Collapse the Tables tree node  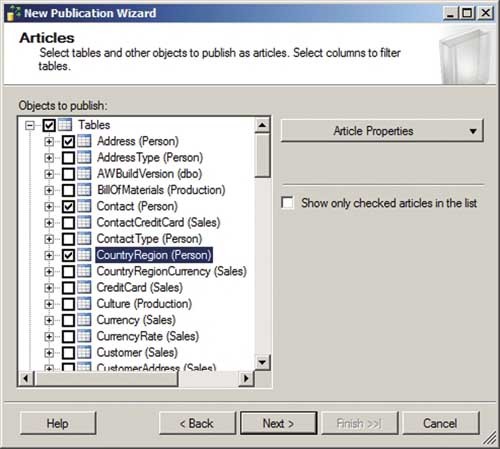click(x=30, y=126)
